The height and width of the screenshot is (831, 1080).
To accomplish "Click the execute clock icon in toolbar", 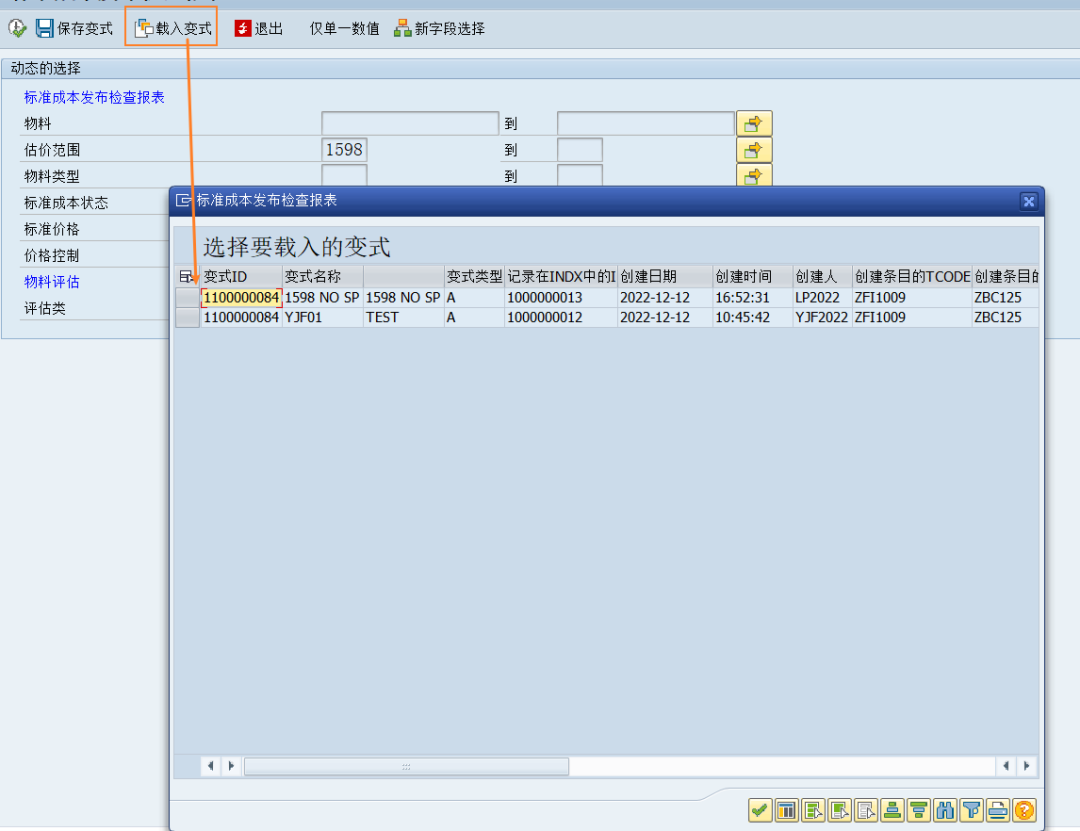I will (17, 28).
